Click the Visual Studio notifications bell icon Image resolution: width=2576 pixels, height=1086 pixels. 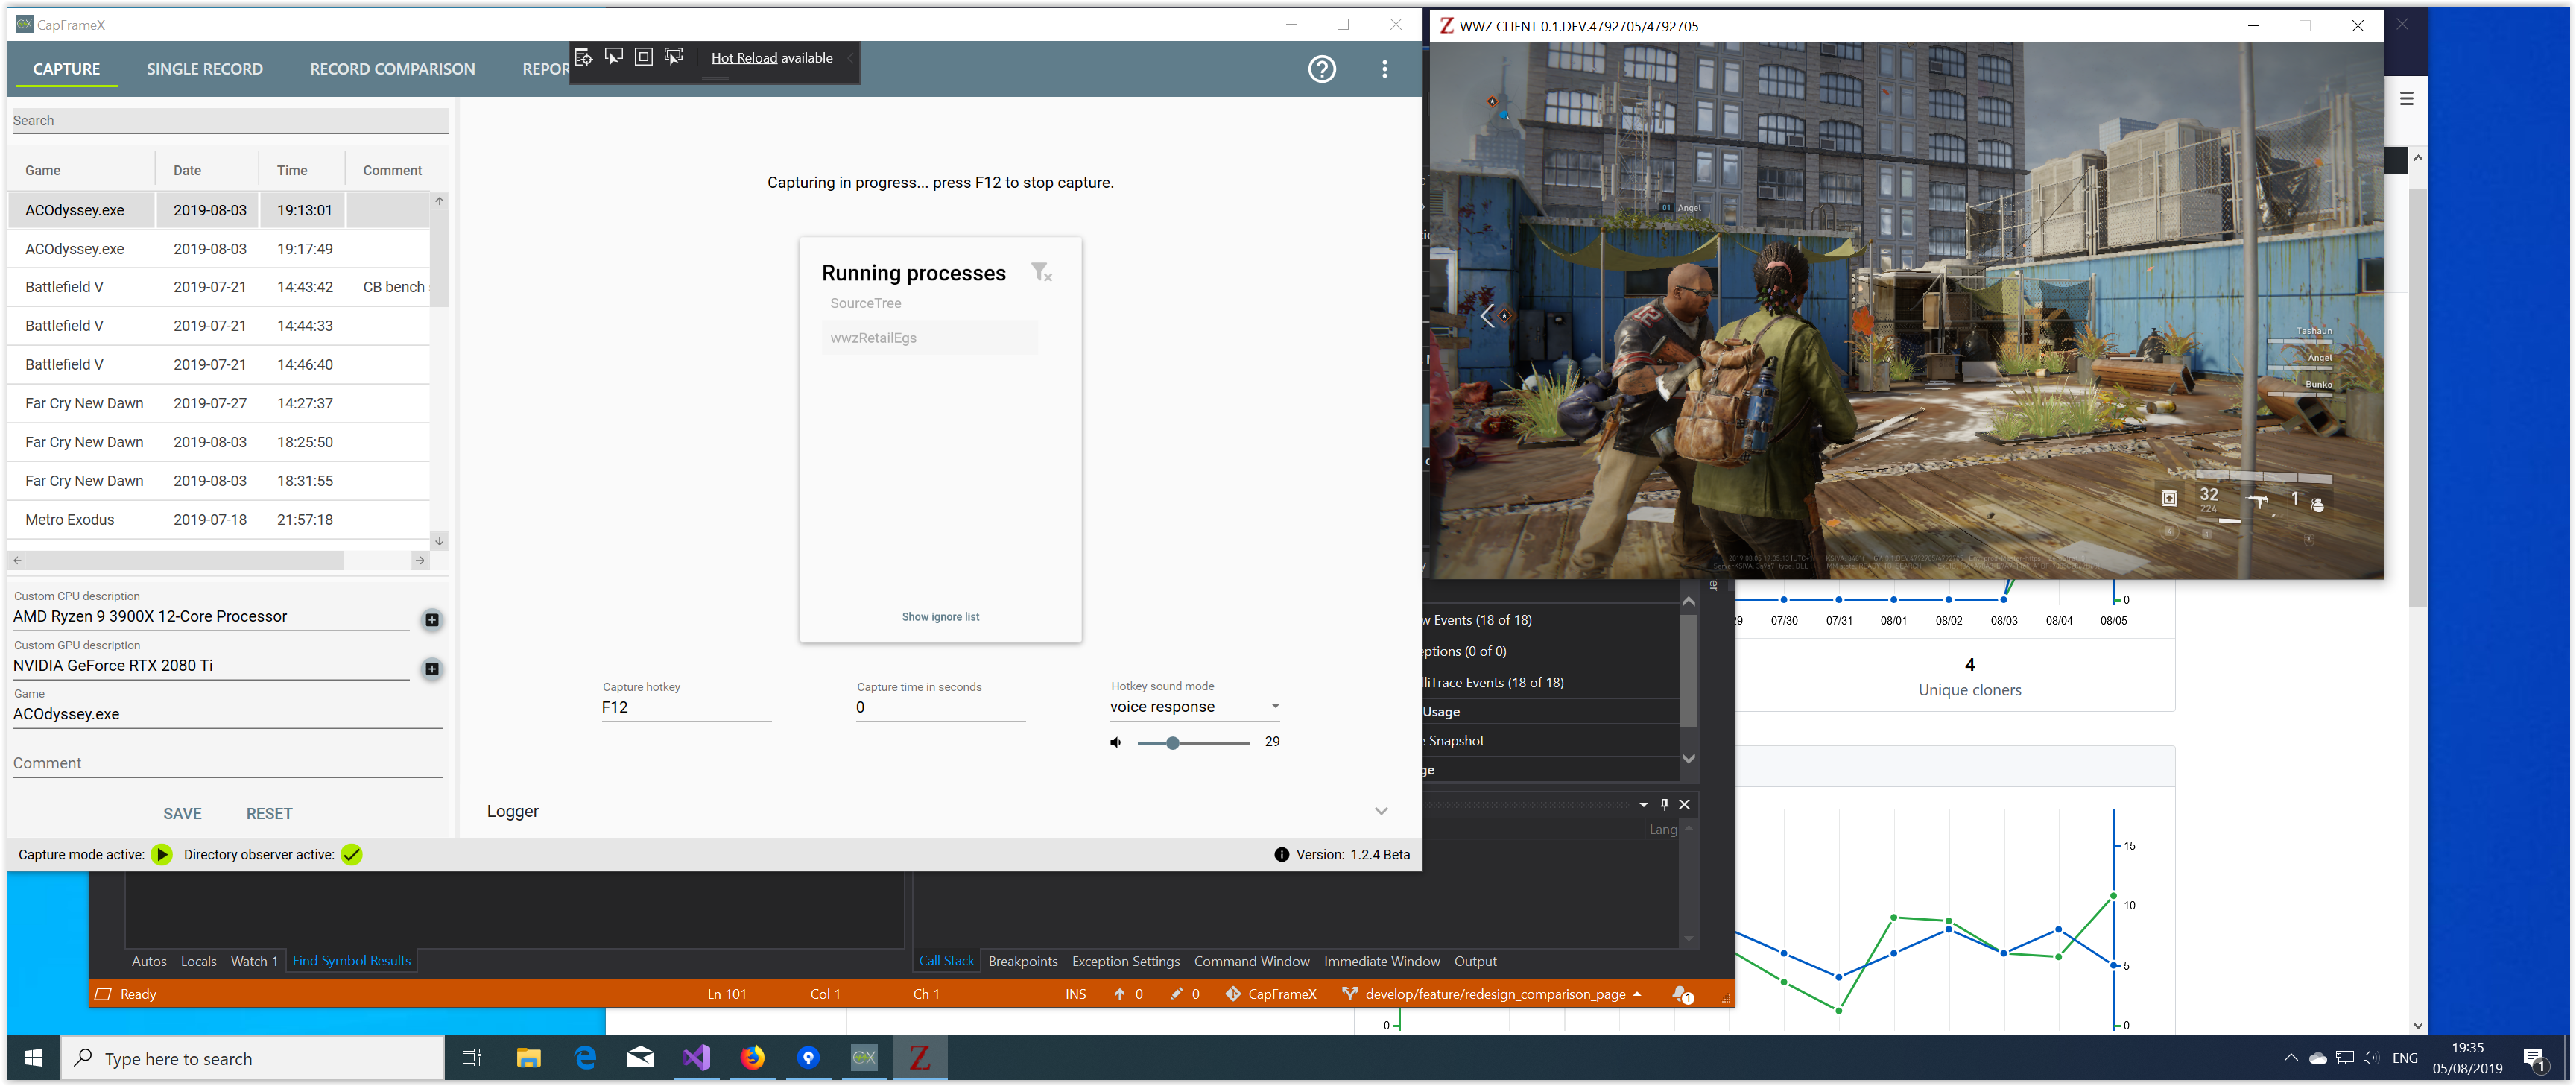tap(1682, 993)
